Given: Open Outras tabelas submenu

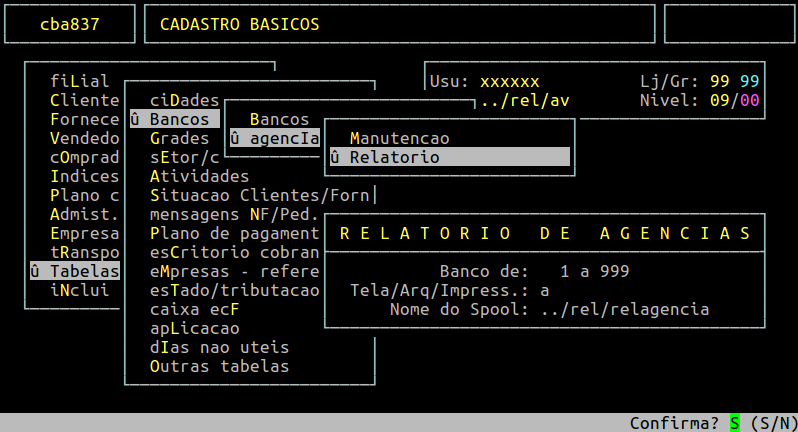Looking at the screenshot, I should point(219,366).
